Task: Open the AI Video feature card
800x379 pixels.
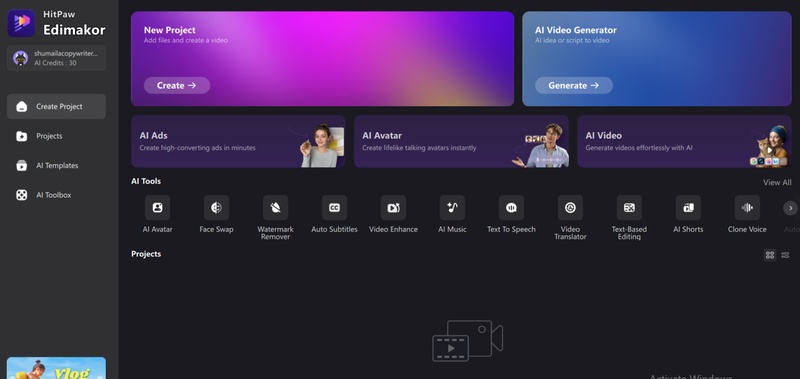Action: 684,141
